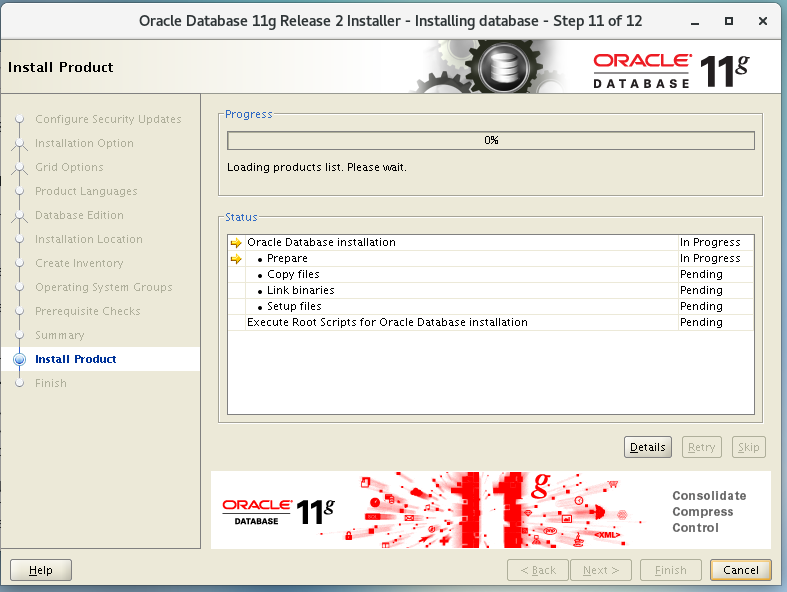Click the Oracle database gear logo in header

click(x=503, y=67)
